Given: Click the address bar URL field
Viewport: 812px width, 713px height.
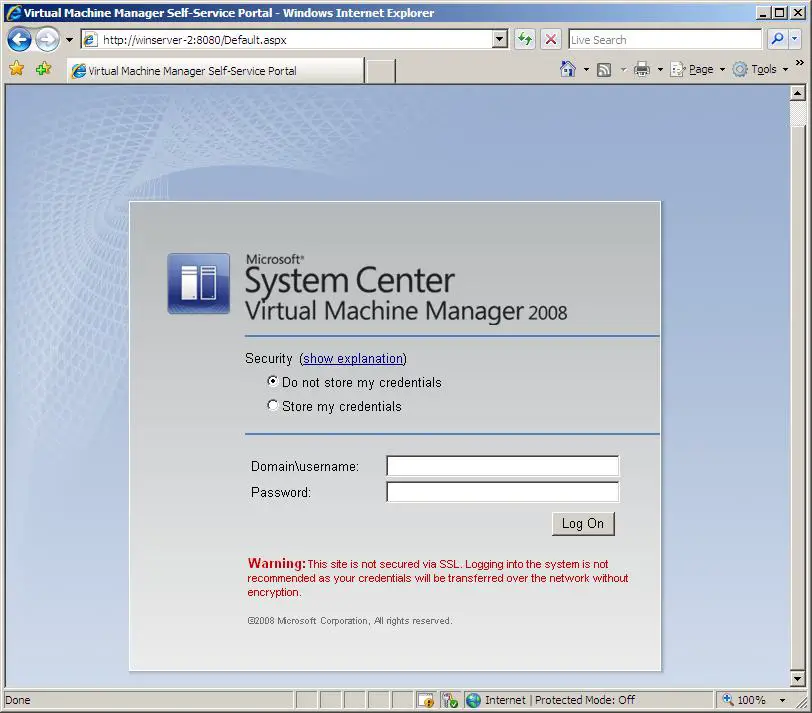Looking at the screenshot, I should pos(287,40).
